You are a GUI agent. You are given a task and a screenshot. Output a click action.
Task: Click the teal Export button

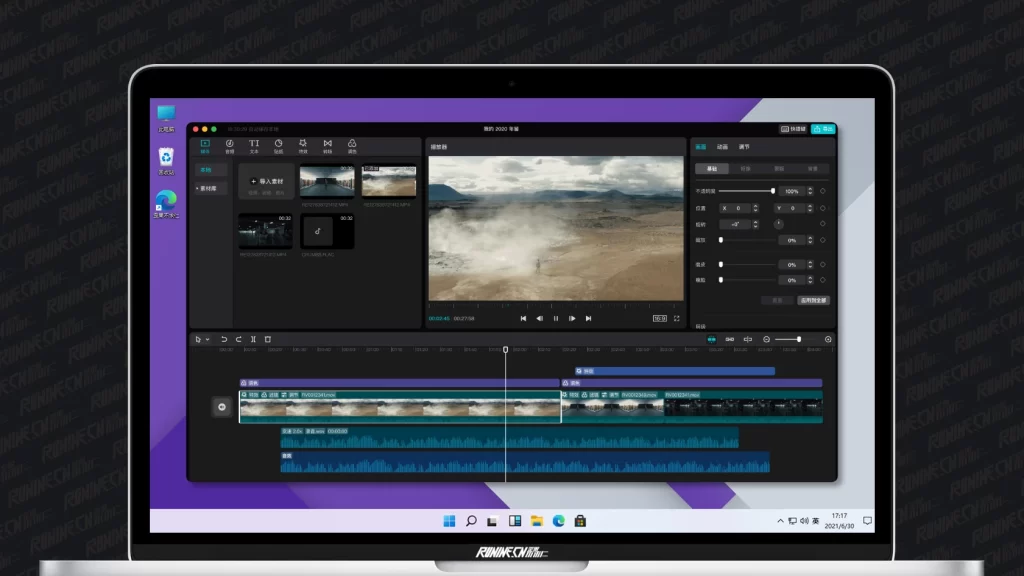pyautogui.click(x=823, y=129)
